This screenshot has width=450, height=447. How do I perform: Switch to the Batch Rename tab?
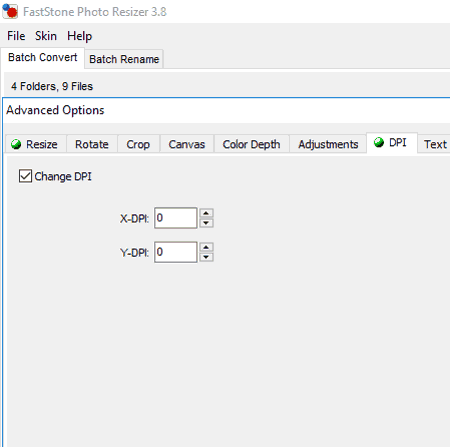[124, 59]
